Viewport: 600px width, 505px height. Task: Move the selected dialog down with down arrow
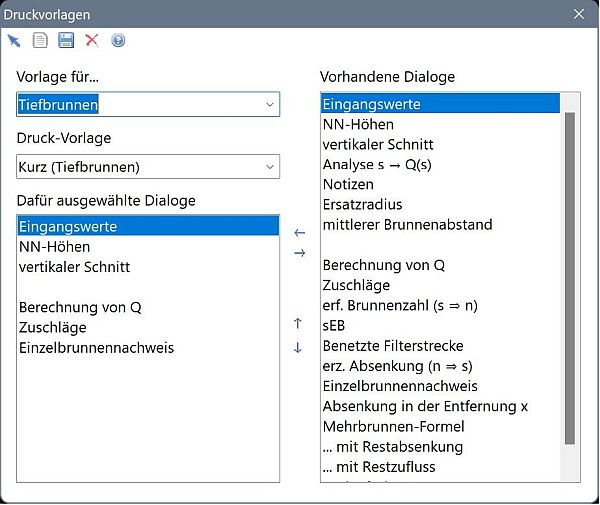pos(298,348)
